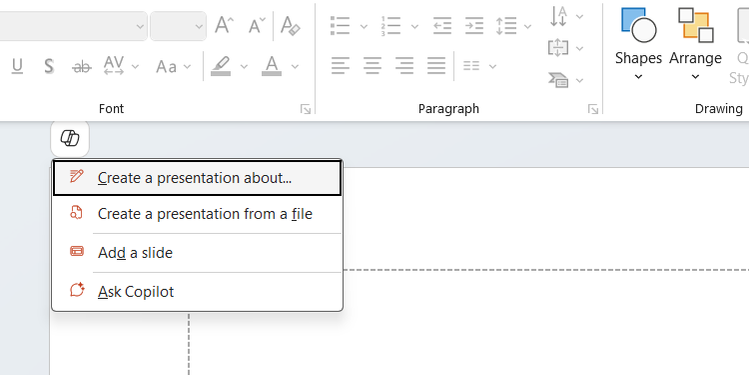
Task: Select 'Create a presentation from a file'
Action: point(197,214)
